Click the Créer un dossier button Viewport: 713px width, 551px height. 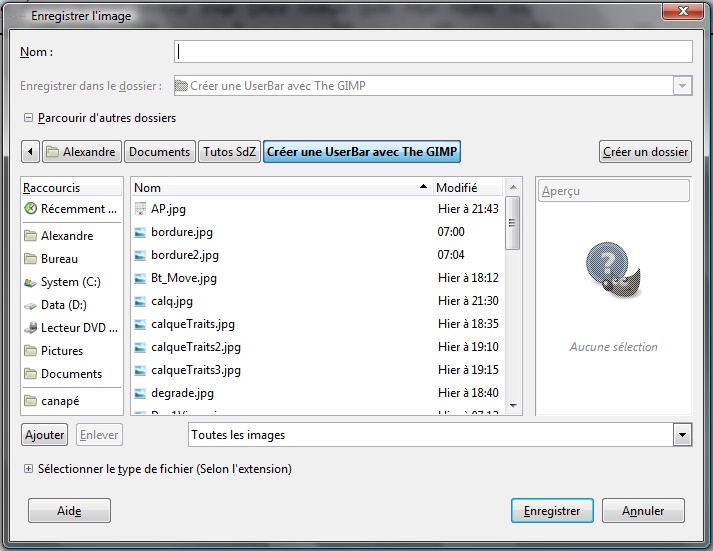[645, 152]
